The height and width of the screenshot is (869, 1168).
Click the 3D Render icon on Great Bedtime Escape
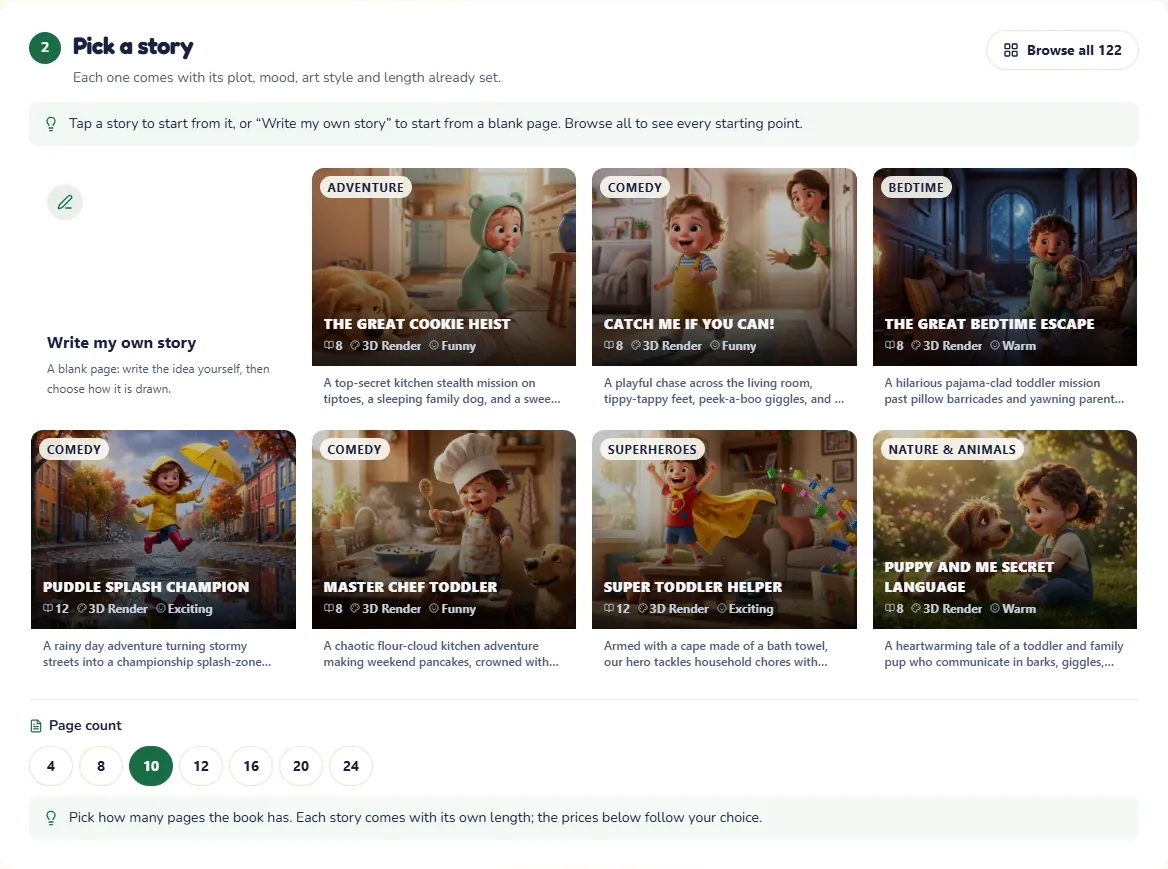click(x=915, y=346)
